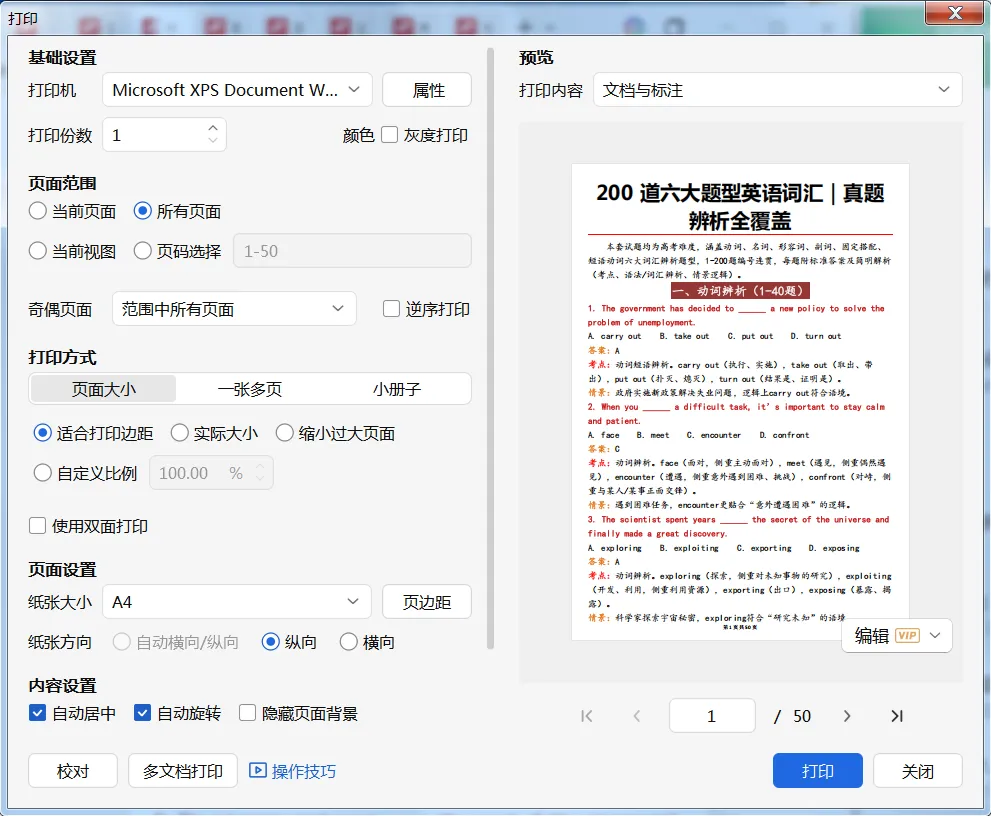Viewport: 991px width, 816px height.
Task: Switch to 小册子 tab
Action: pos(396,389)
